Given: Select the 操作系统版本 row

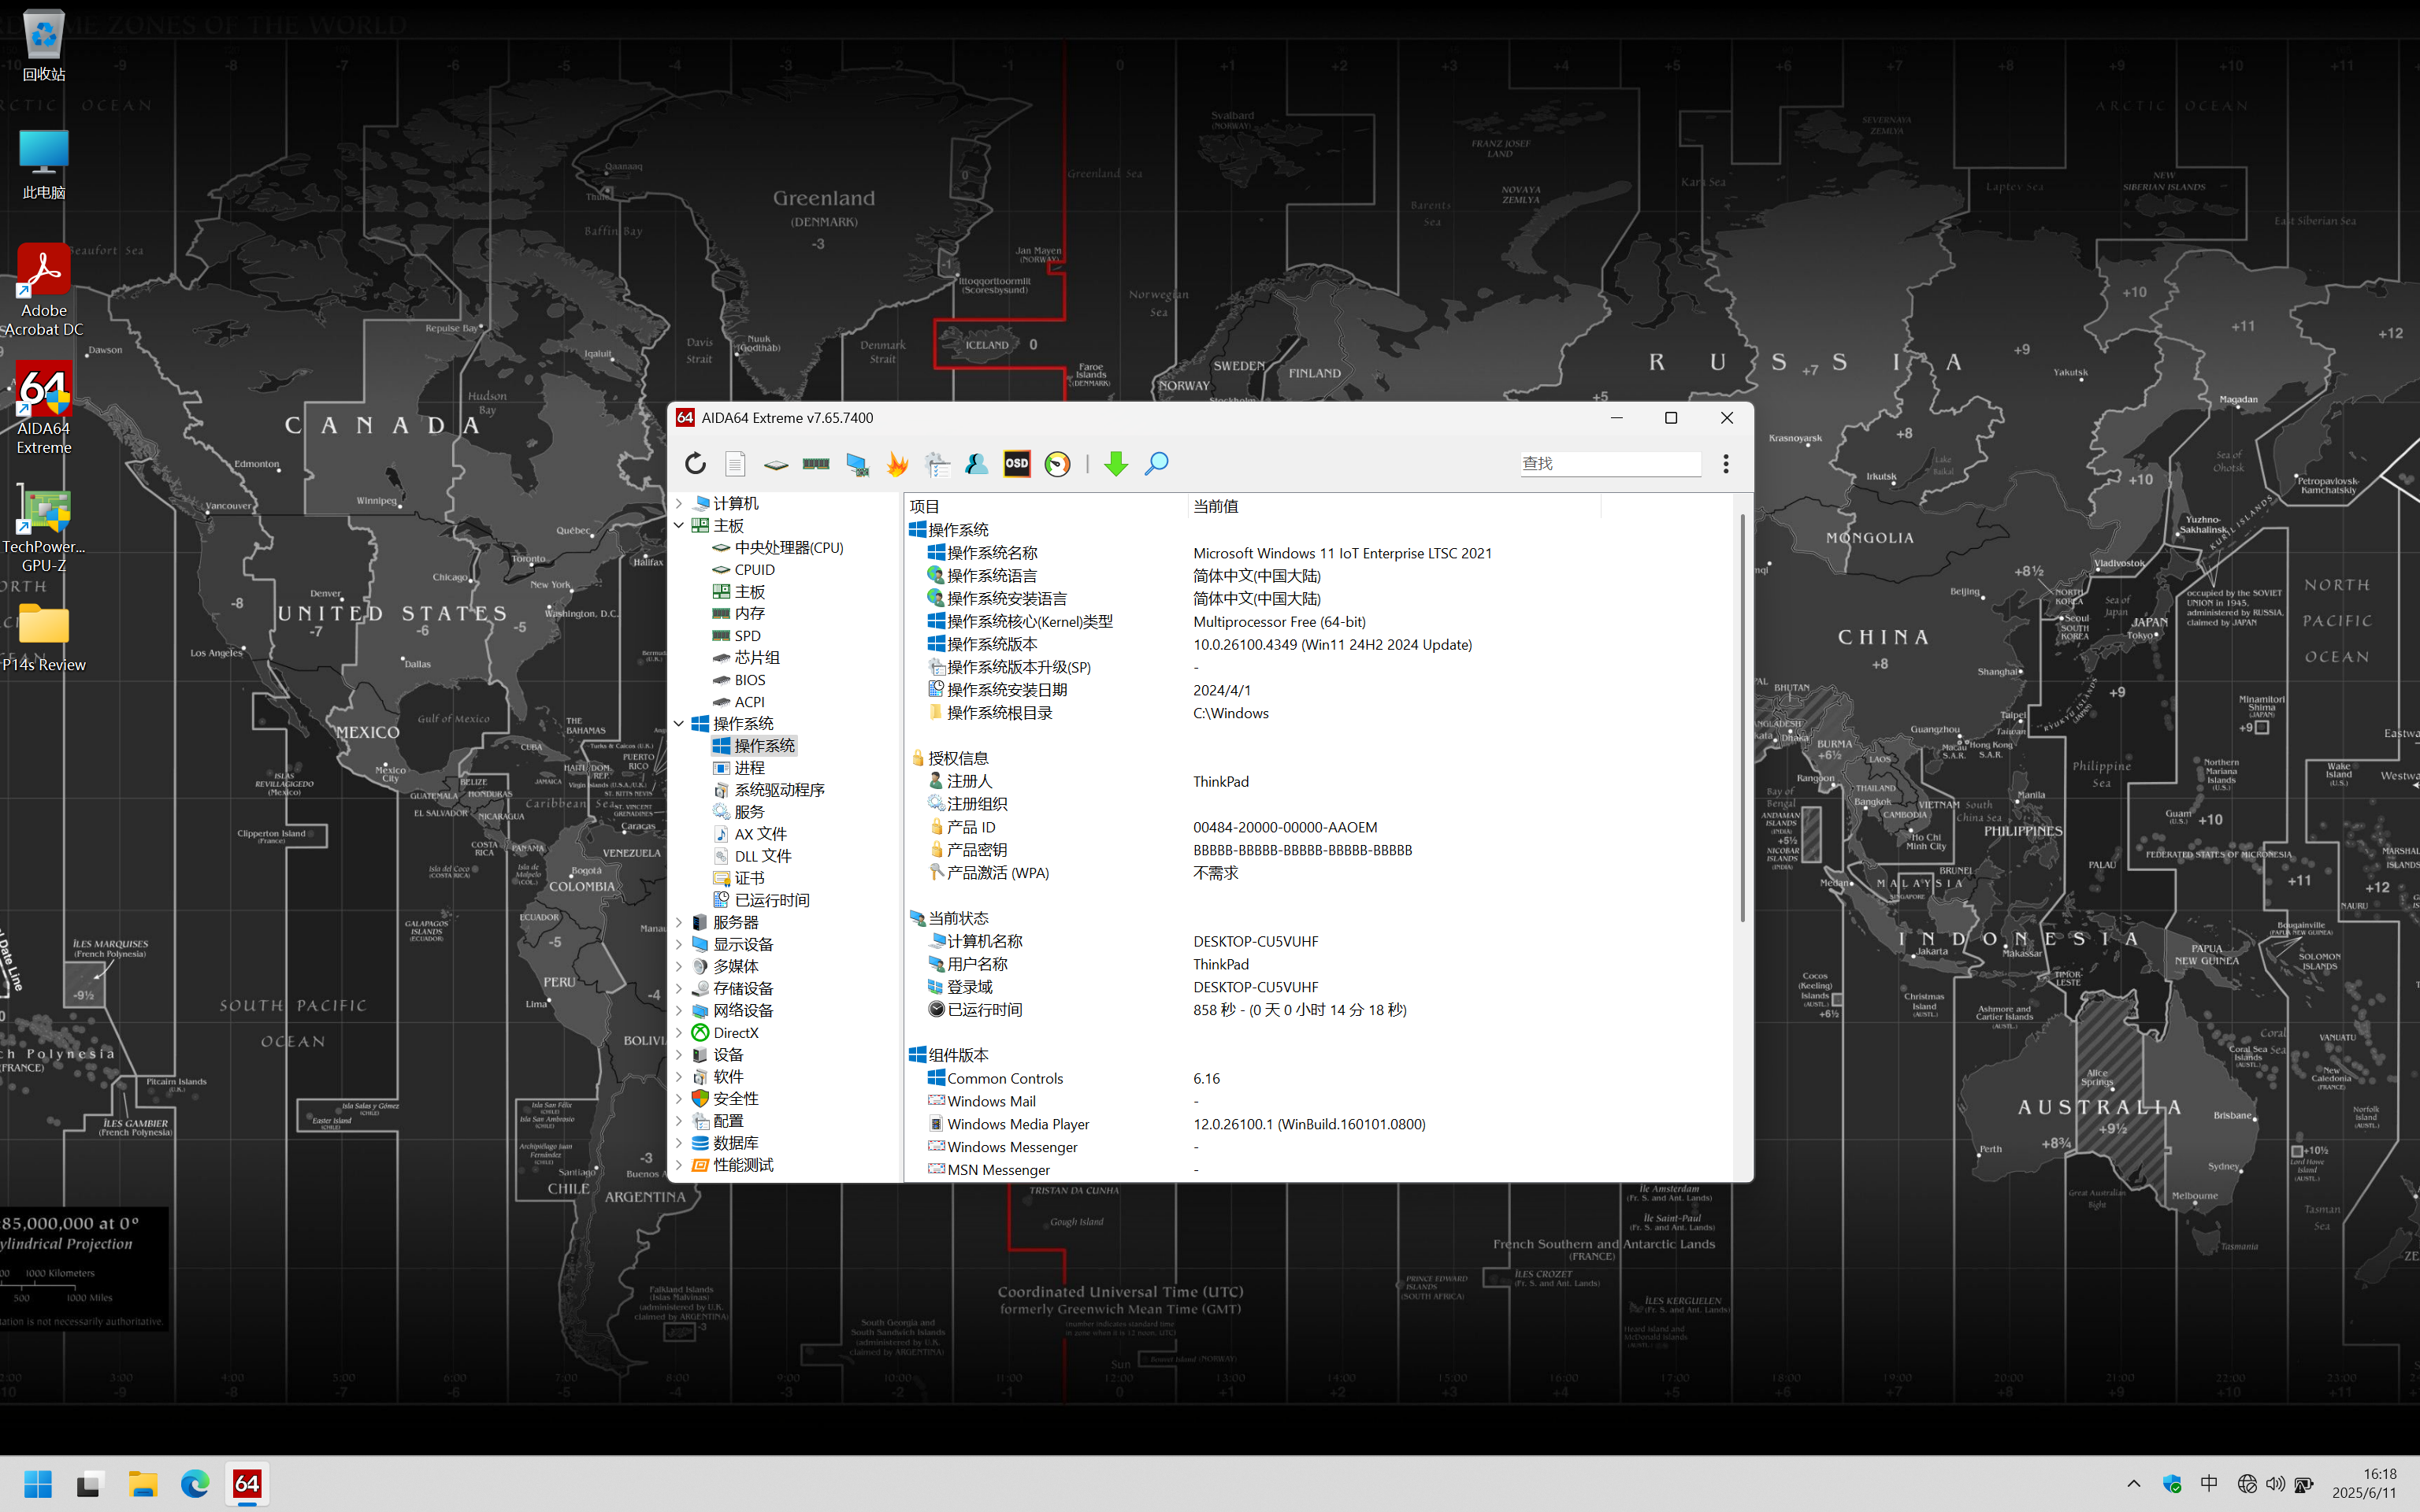Looking at the screenshot, I should point(1318,644).
